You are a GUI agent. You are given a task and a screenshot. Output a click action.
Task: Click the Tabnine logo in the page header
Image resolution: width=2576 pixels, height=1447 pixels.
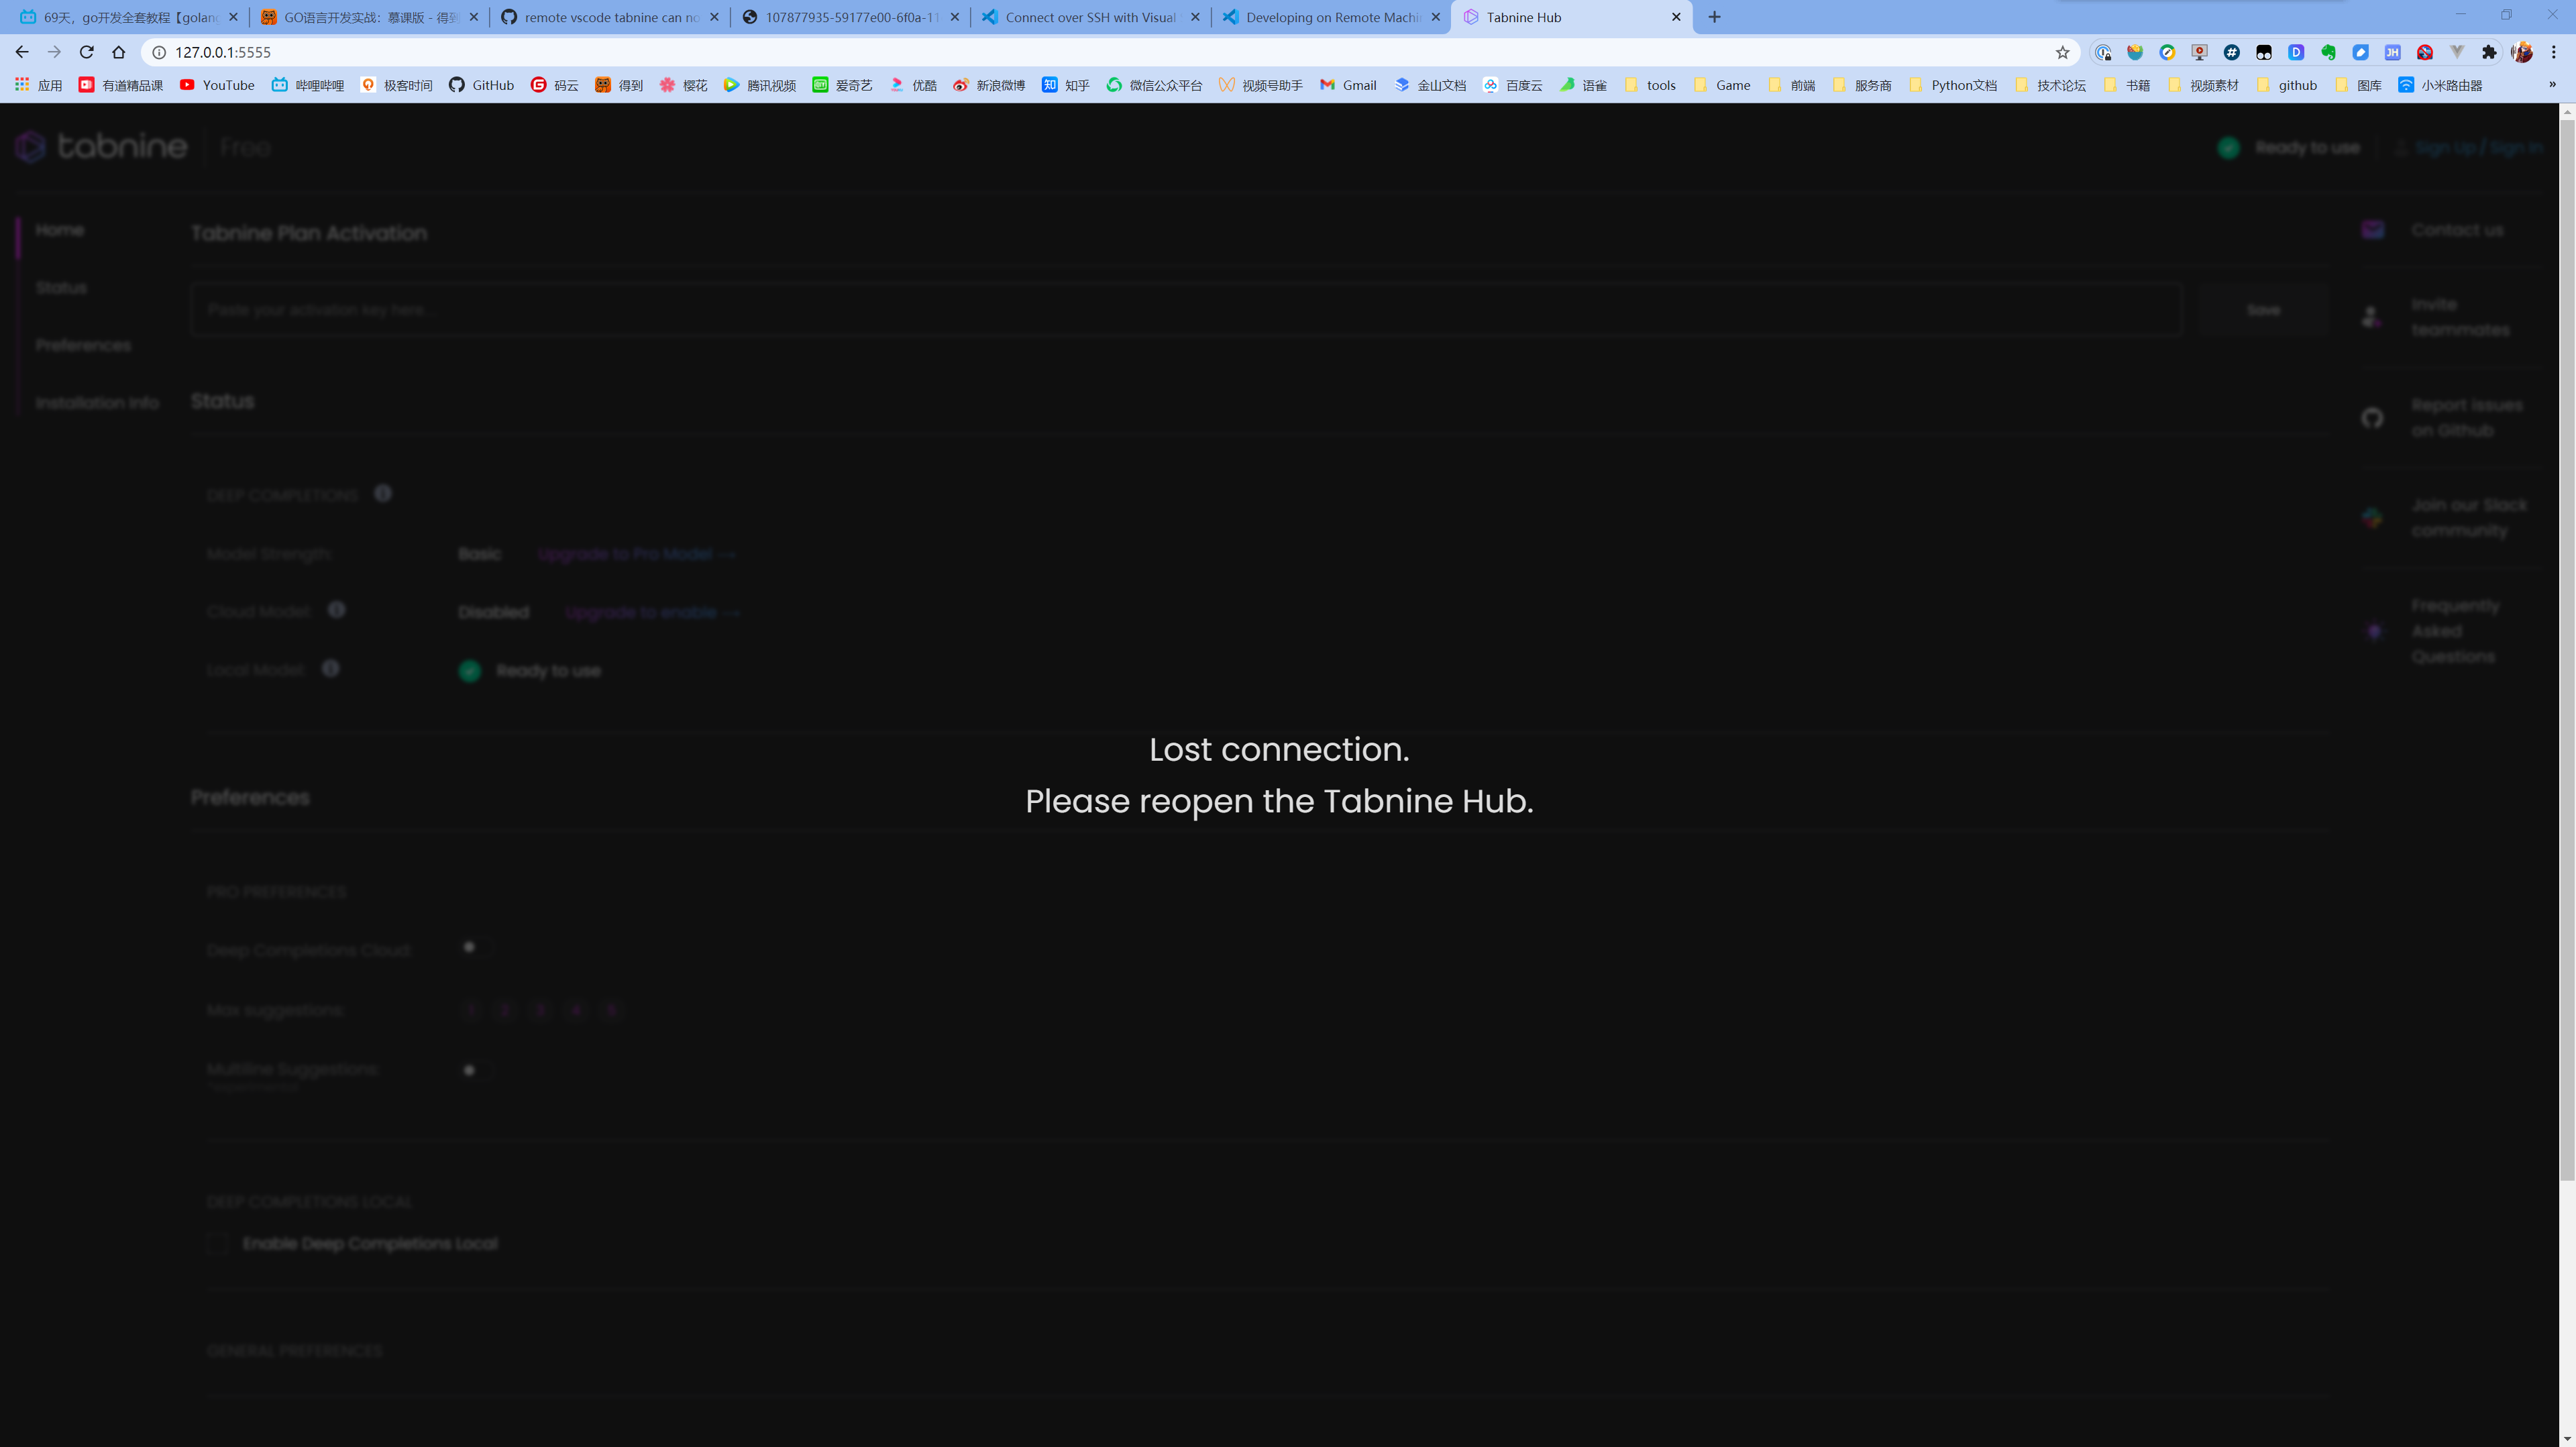point(100,146)
